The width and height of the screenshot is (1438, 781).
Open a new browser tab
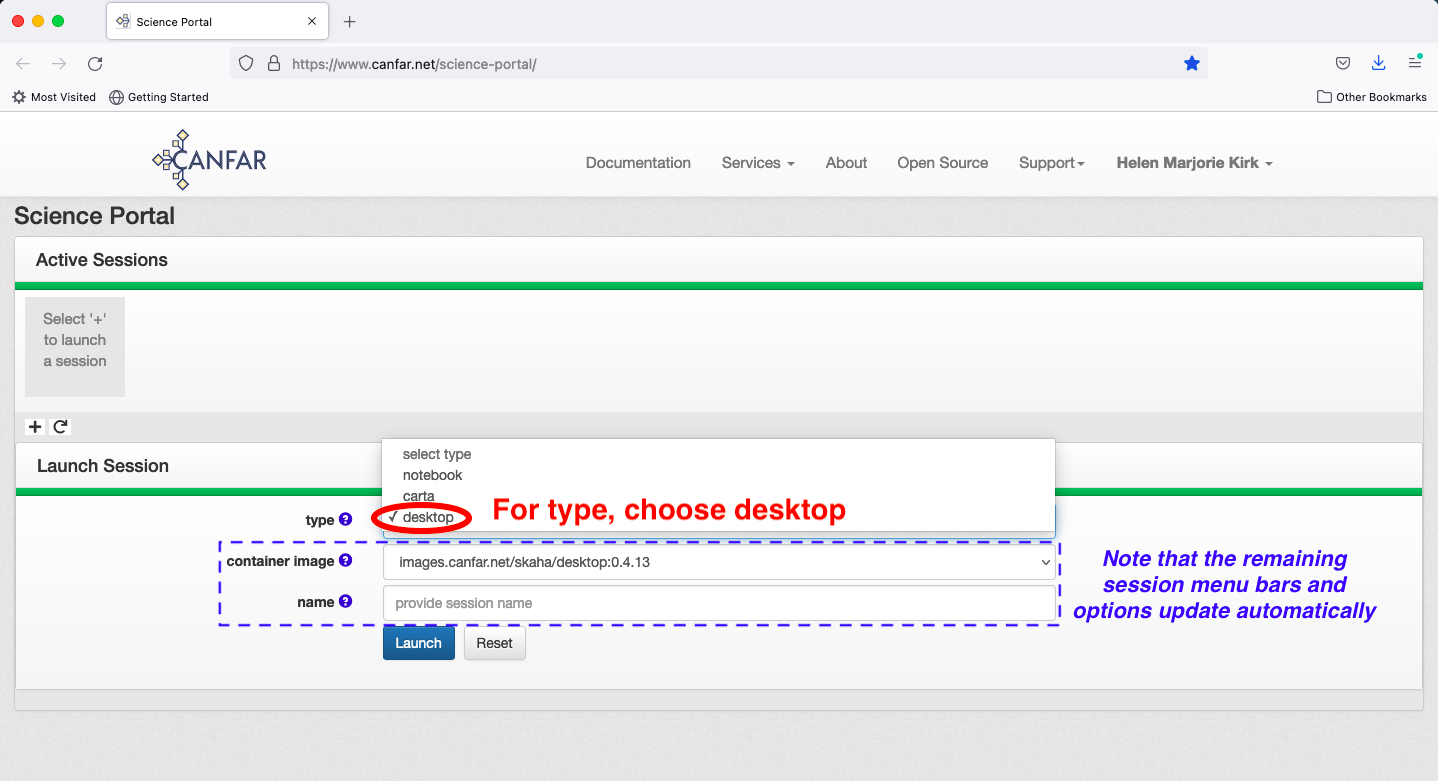coord(349,21)
